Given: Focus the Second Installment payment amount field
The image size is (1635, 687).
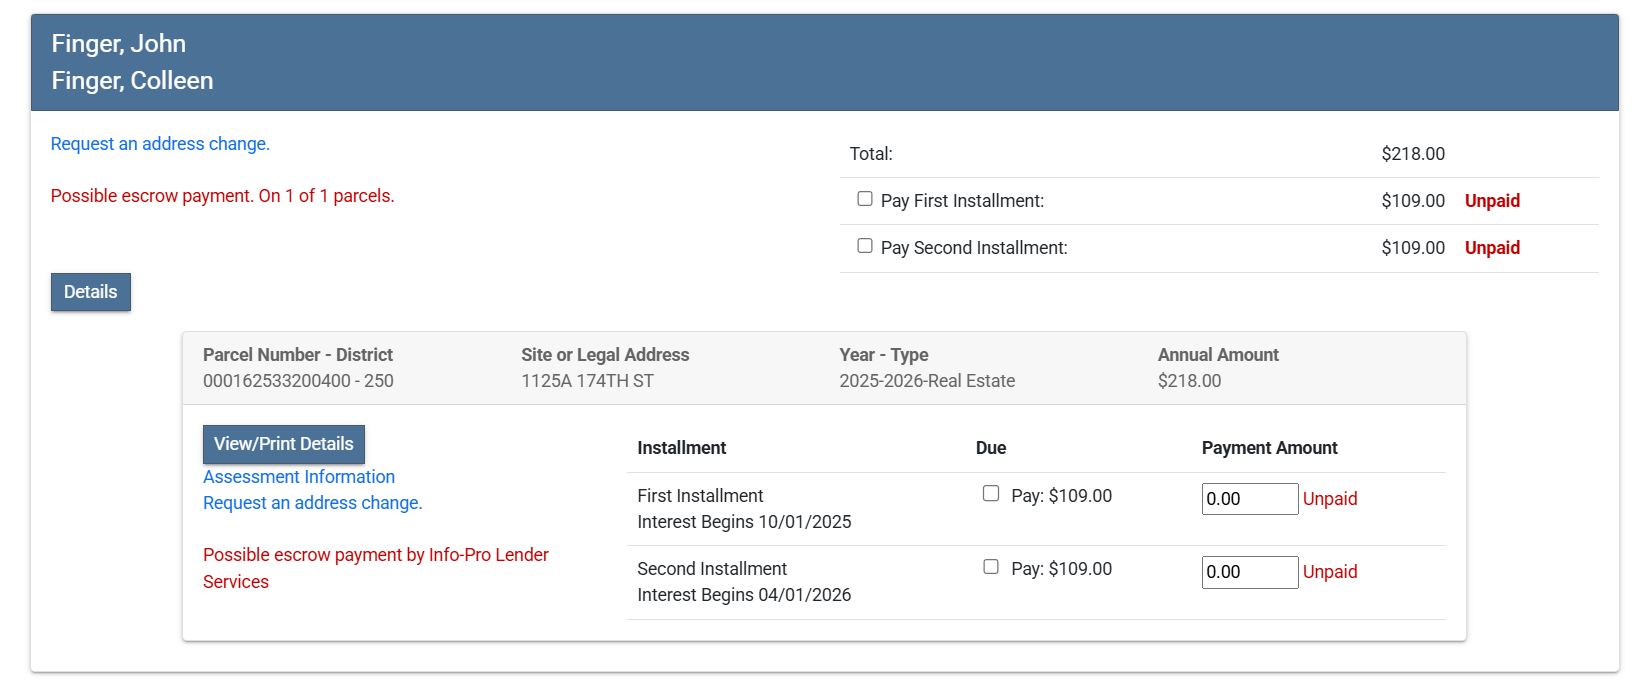Looking at the screenshot, I should click(1249, 572).
